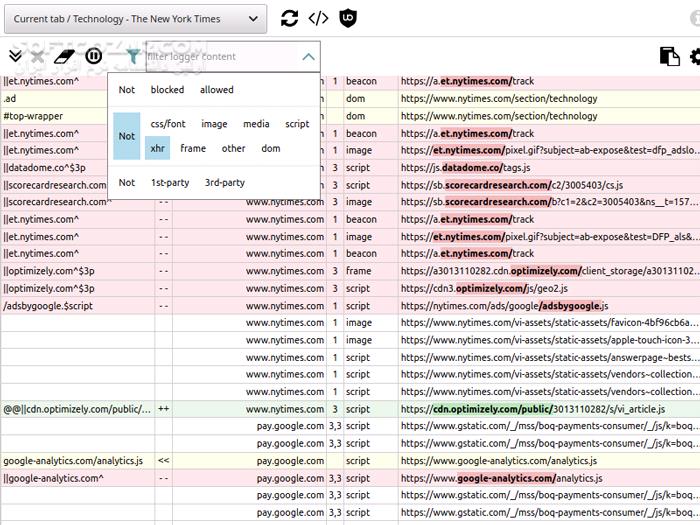Viewport: 700px width, 525px height.
Task: Open the www.google-analytics.com/analytics.js blocked URL
Action: click(x=502, y=479)
